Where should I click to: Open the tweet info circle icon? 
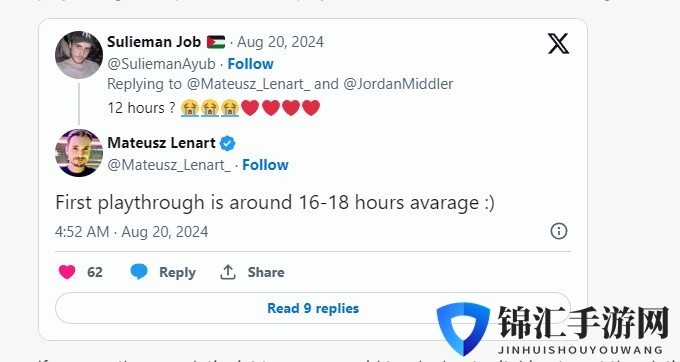point(559,231)
